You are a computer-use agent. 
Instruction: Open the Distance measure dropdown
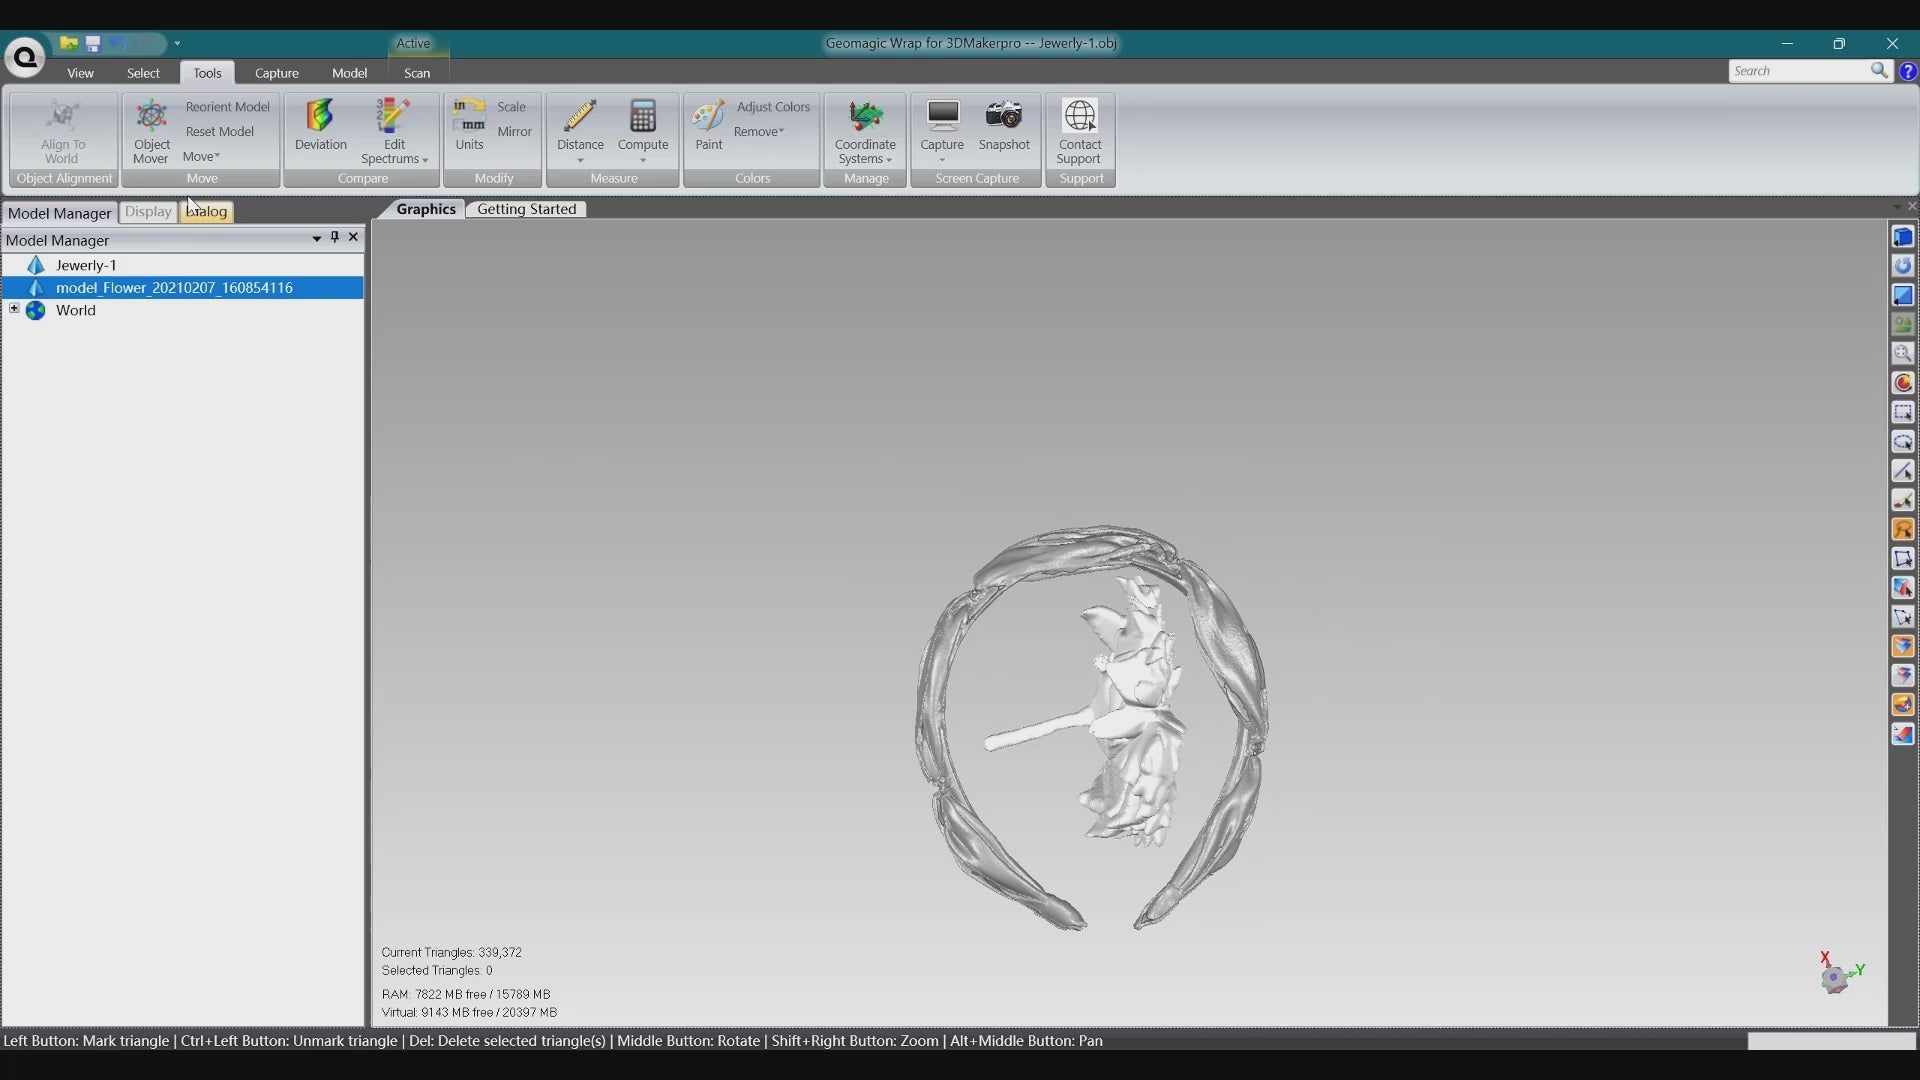[580, 160]
